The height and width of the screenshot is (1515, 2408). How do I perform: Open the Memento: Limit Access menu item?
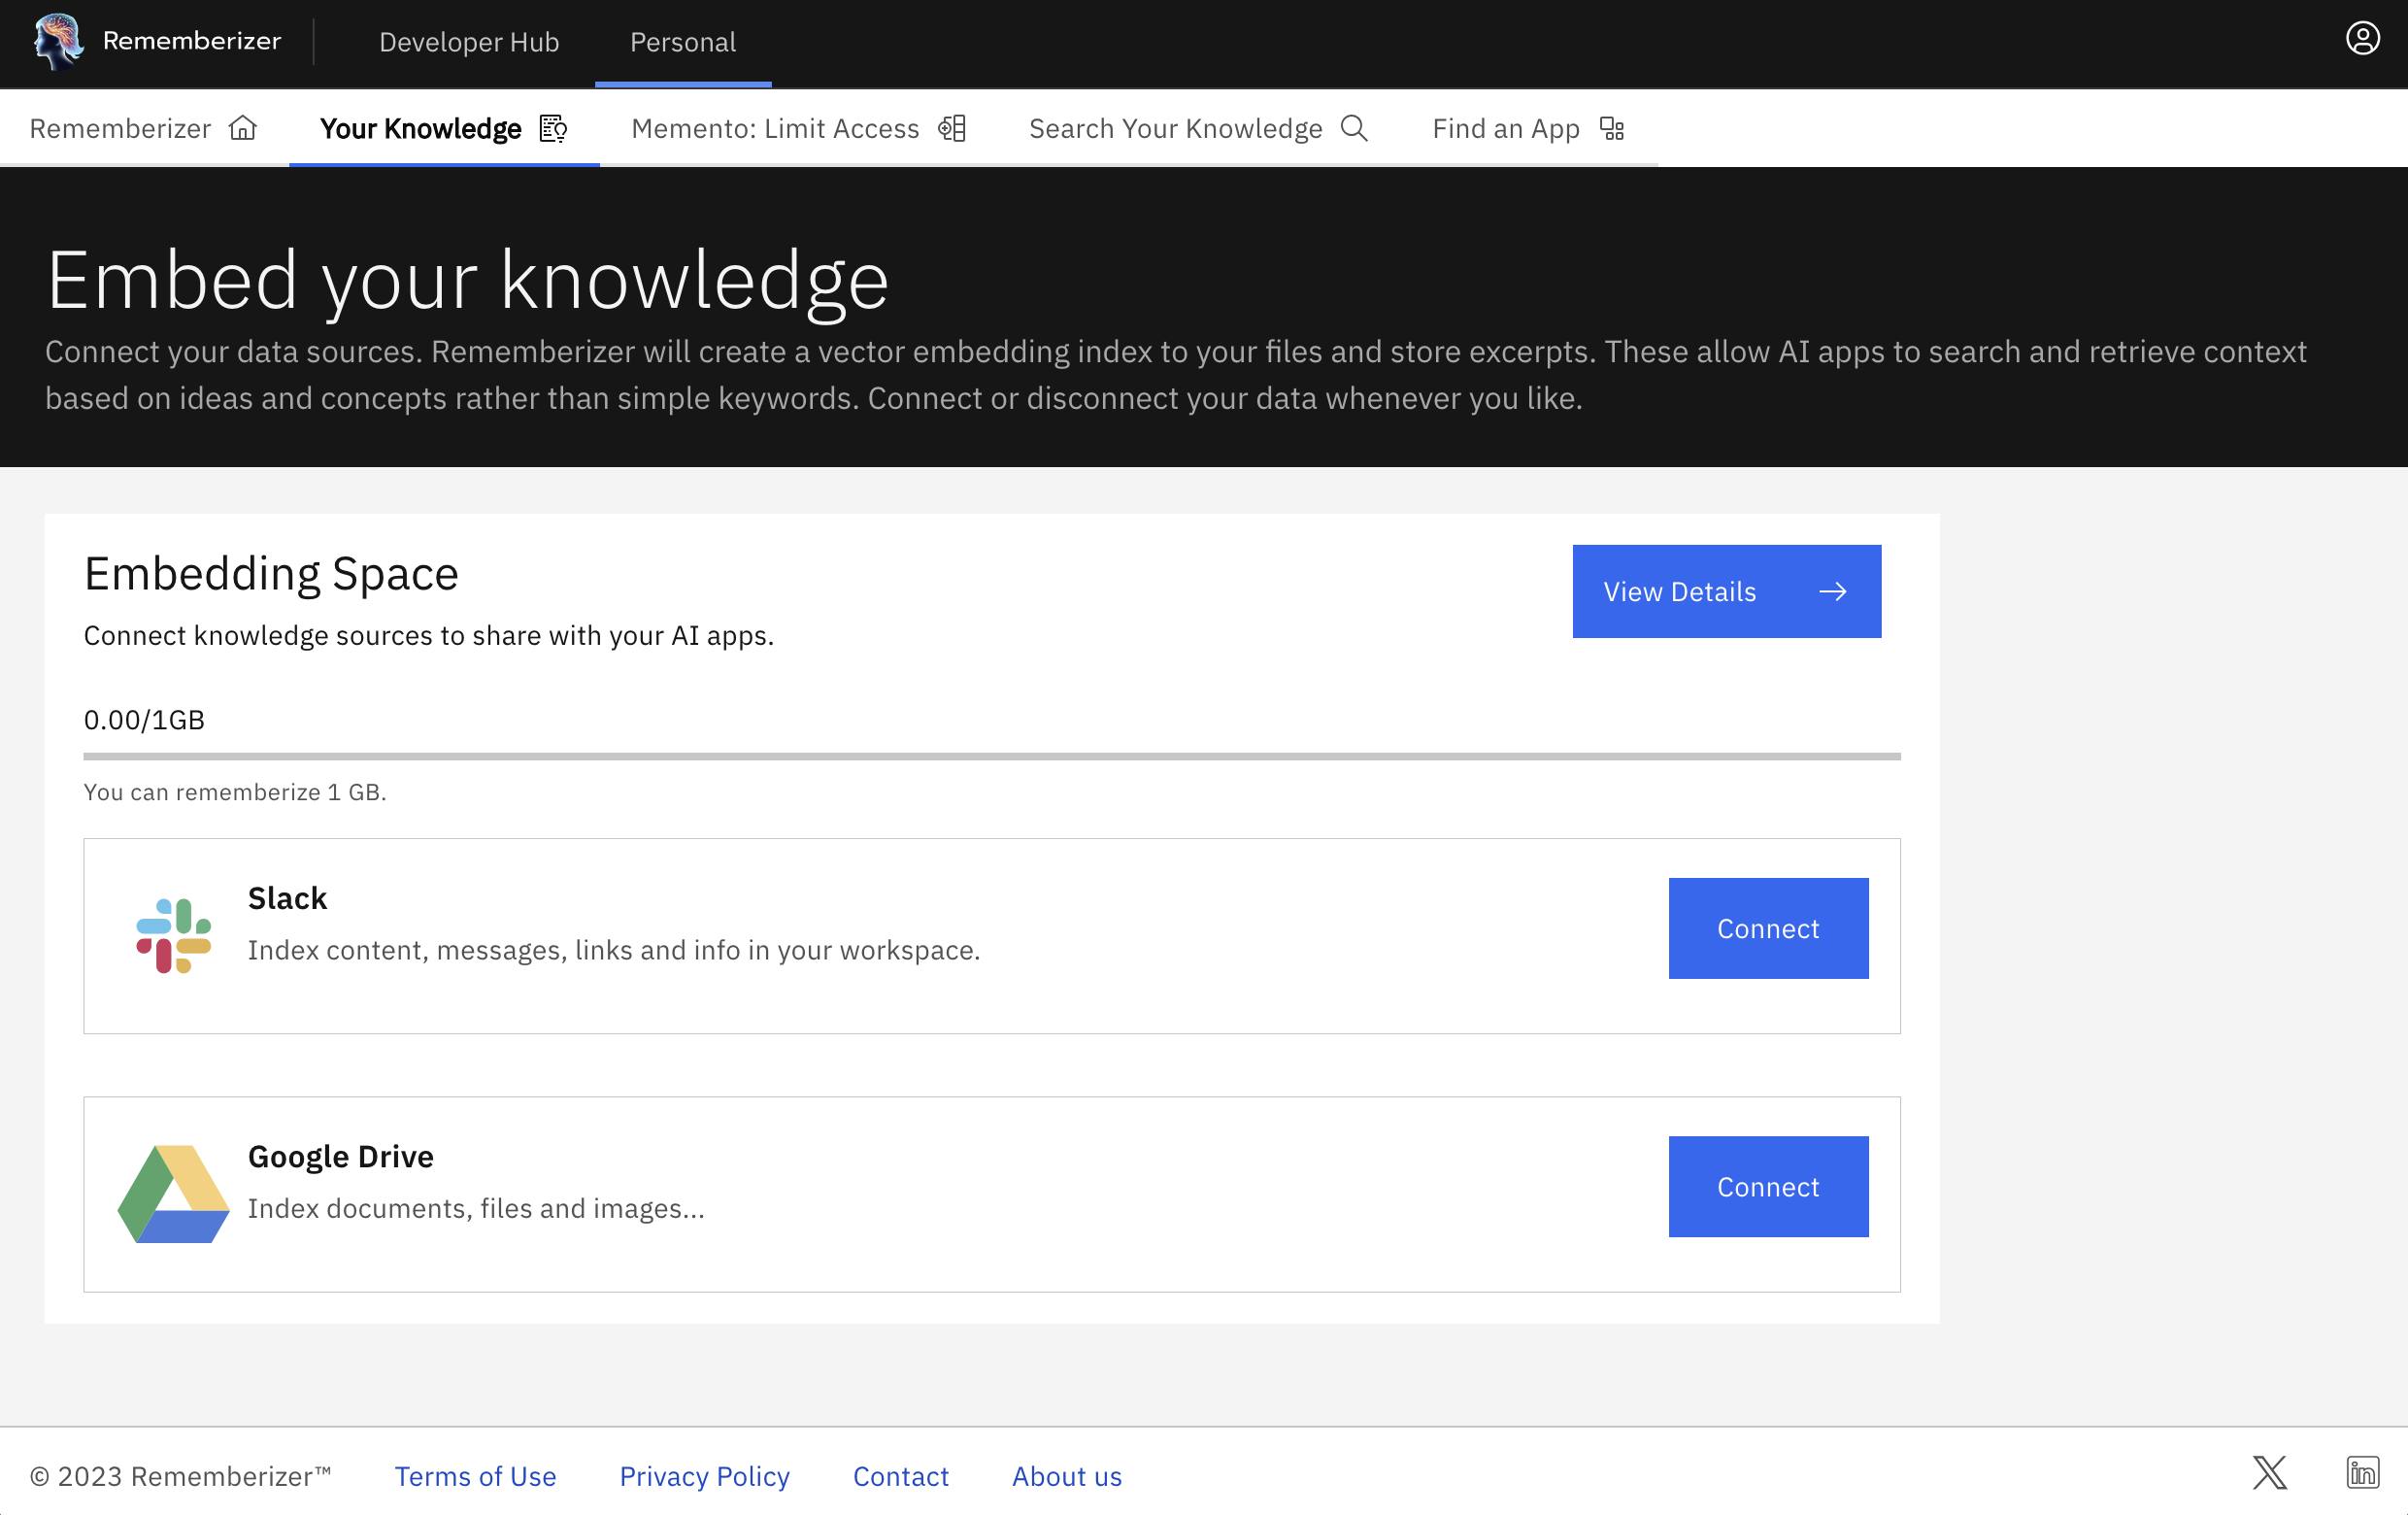tap(775, 128)
